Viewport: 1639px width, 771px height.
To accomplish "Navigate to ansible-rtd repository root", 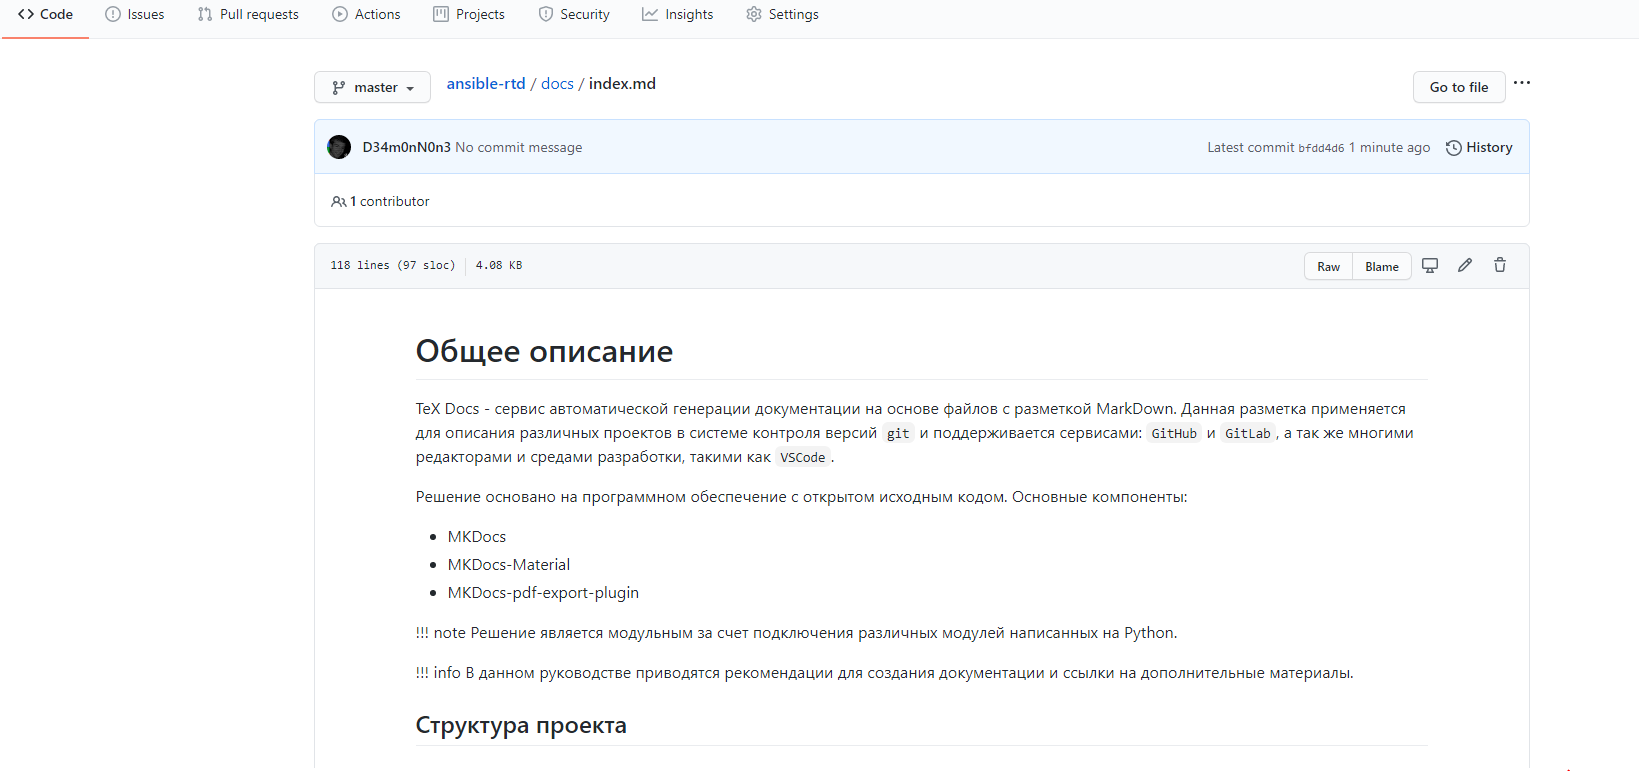I will (x=486, y=83).
